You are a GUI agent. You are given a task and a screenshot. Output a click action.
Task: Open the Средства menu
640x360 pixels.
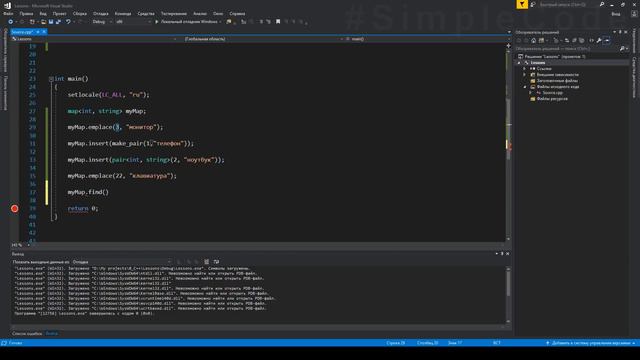146,13
